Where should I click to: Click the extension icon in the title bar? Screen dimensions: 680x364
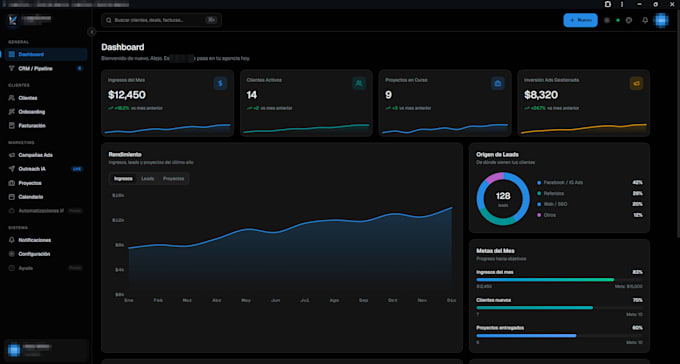tap(608, 4)
